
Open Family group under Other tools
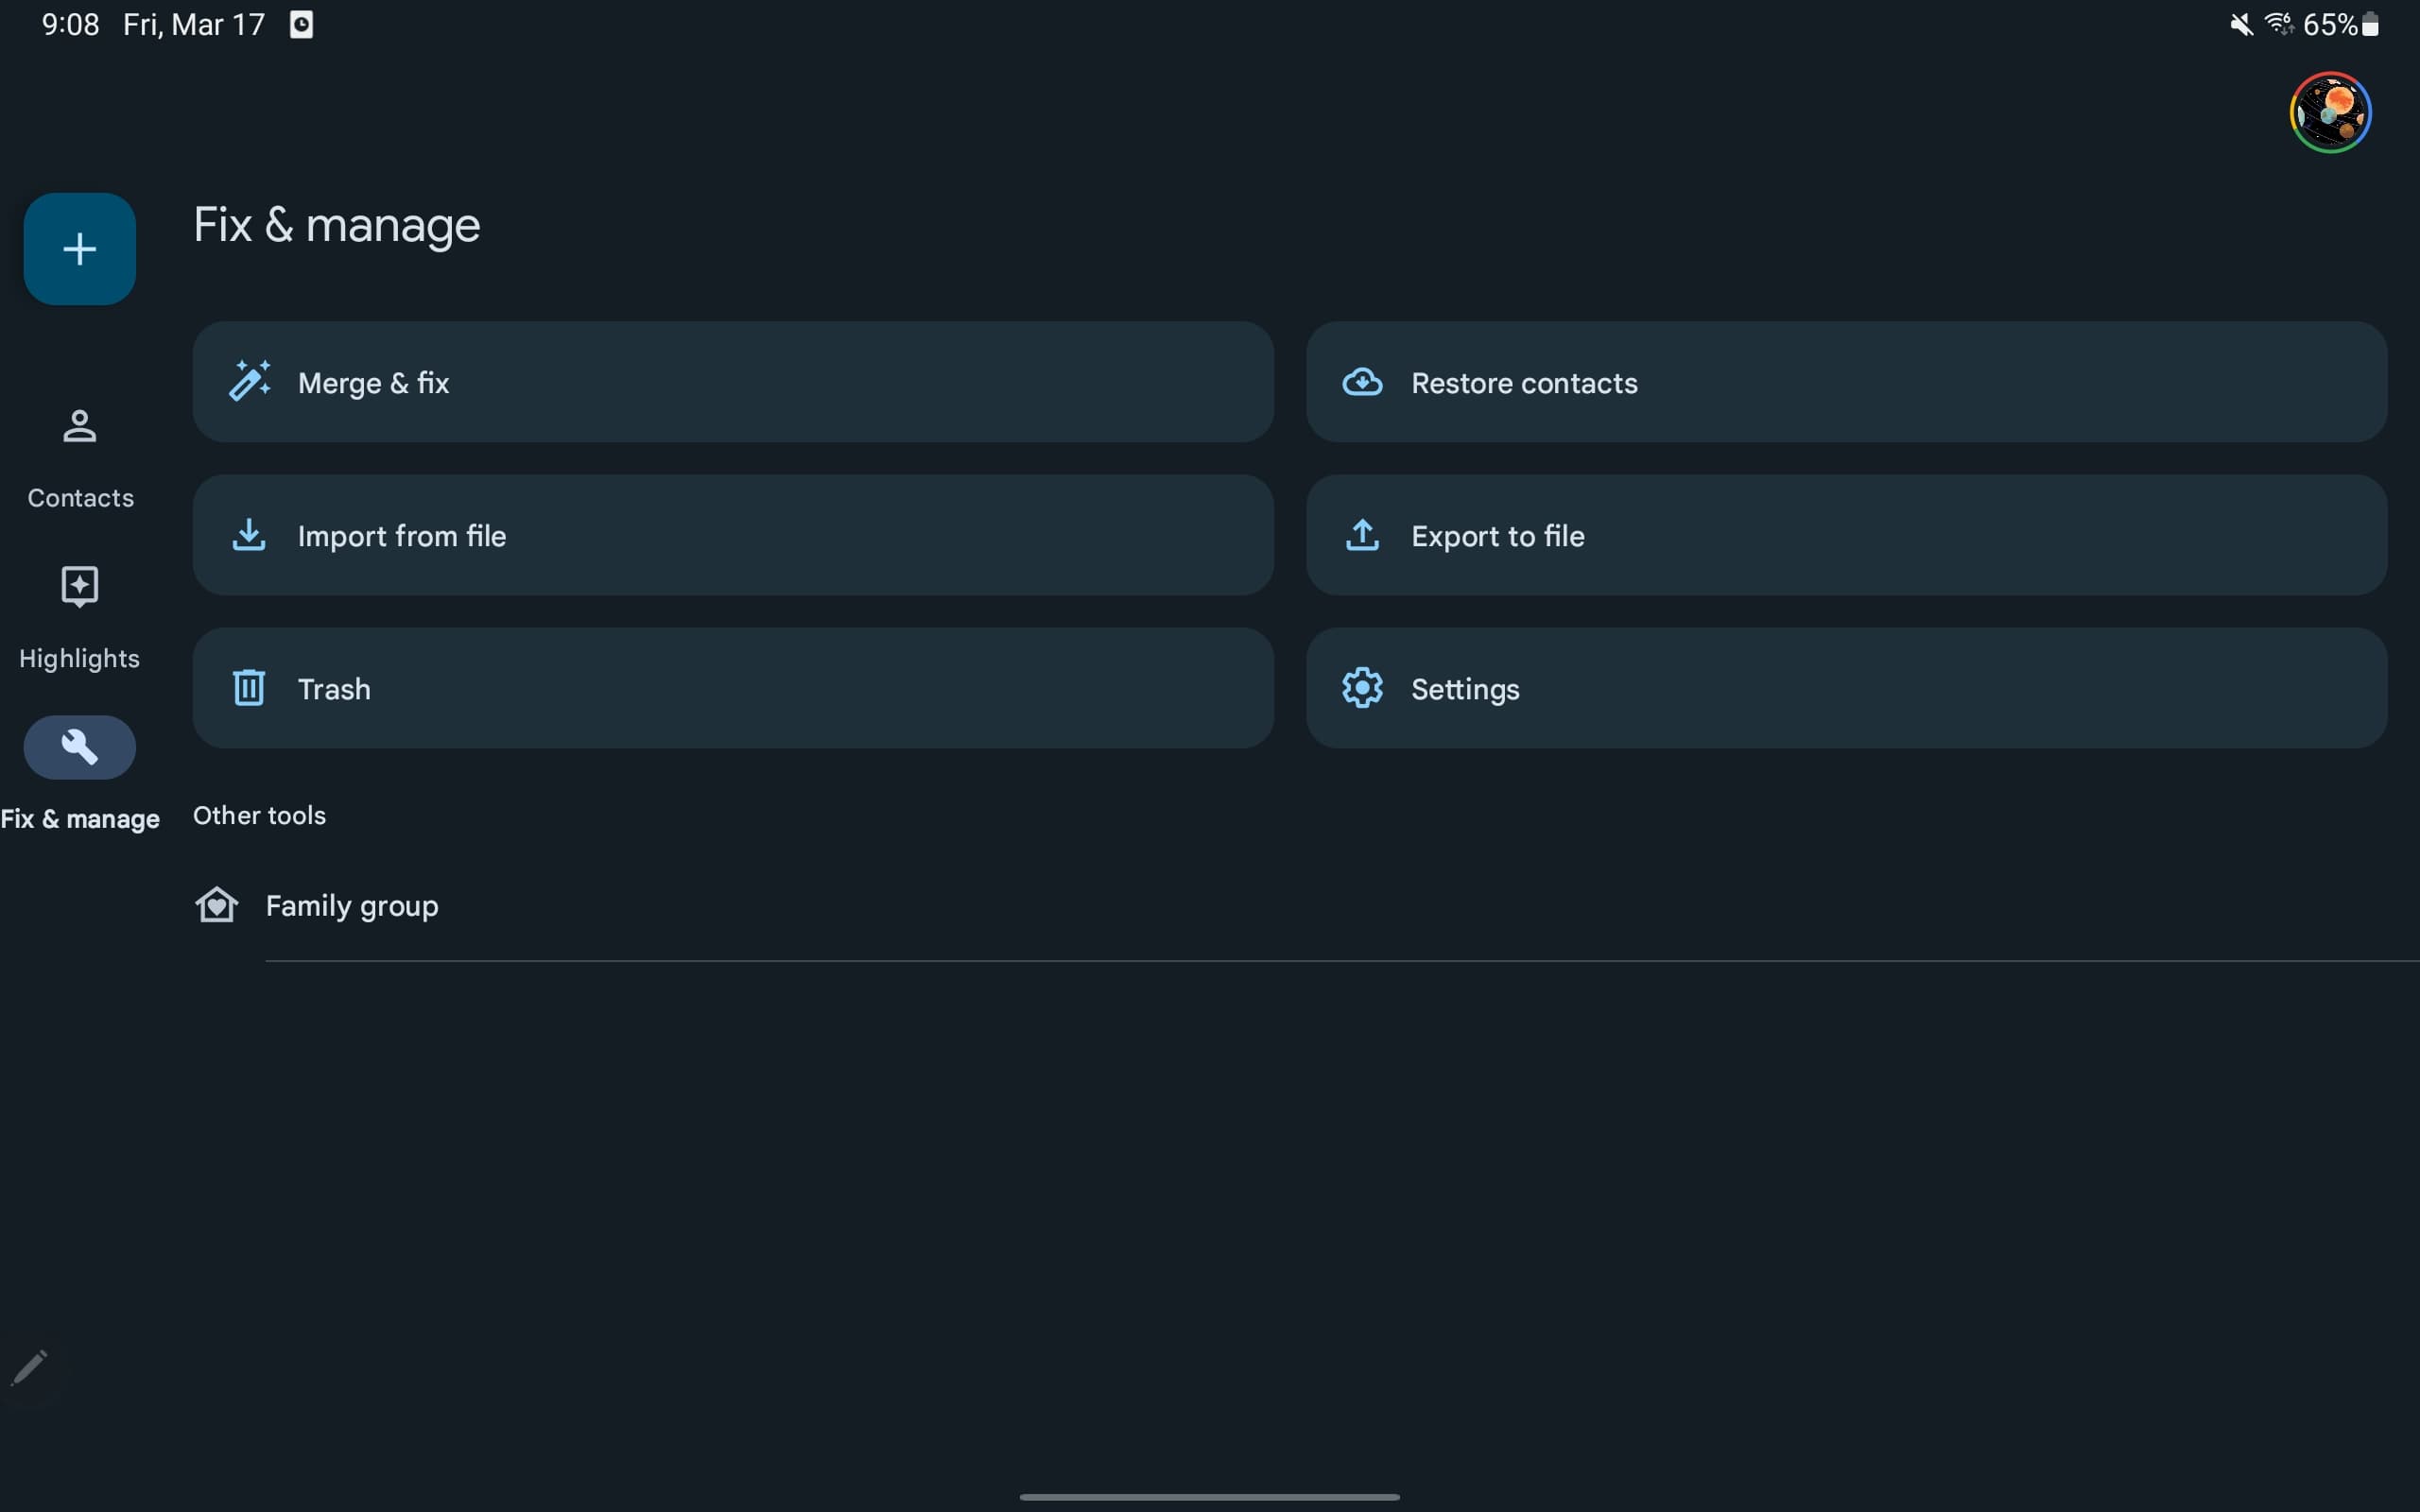pos(352,906)
